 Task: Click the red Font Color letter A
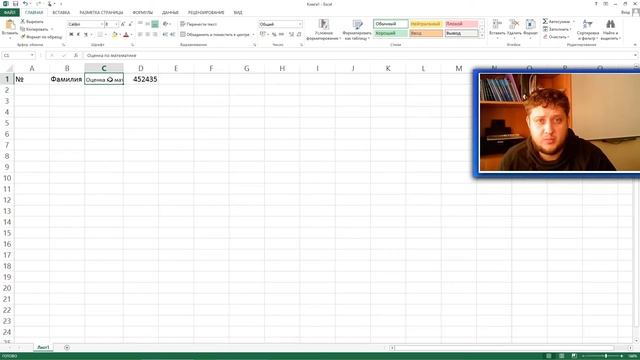coord(126,35)
